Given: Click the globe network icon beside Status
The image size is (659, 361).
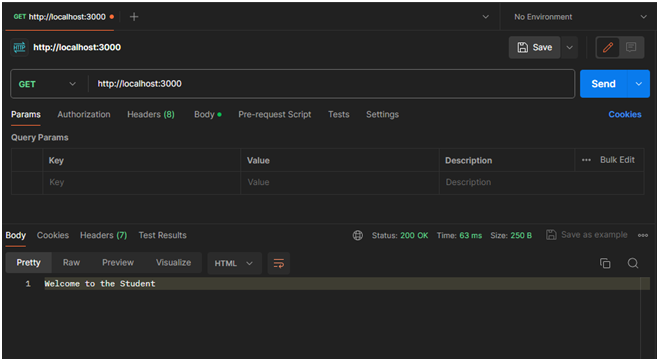Looking at the screenshot, I should (x=358, y=235).
